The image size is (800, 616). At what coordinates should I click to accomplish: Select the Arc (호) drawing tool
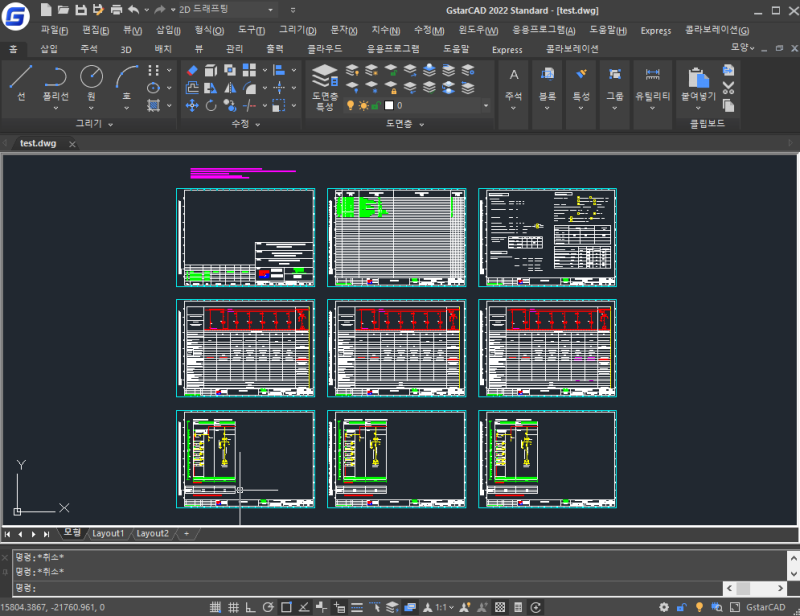pyautogui.click(x=127, y=82)
